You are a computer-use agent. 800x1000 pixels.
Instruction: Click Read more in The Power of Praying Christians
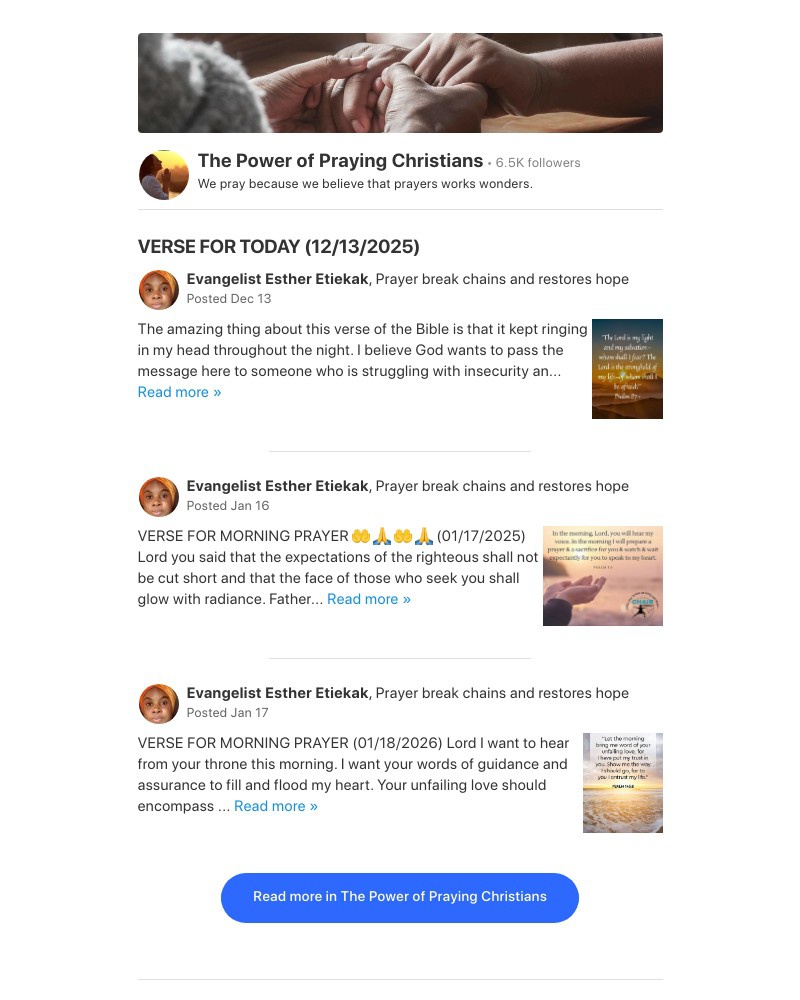coord(400,897)
